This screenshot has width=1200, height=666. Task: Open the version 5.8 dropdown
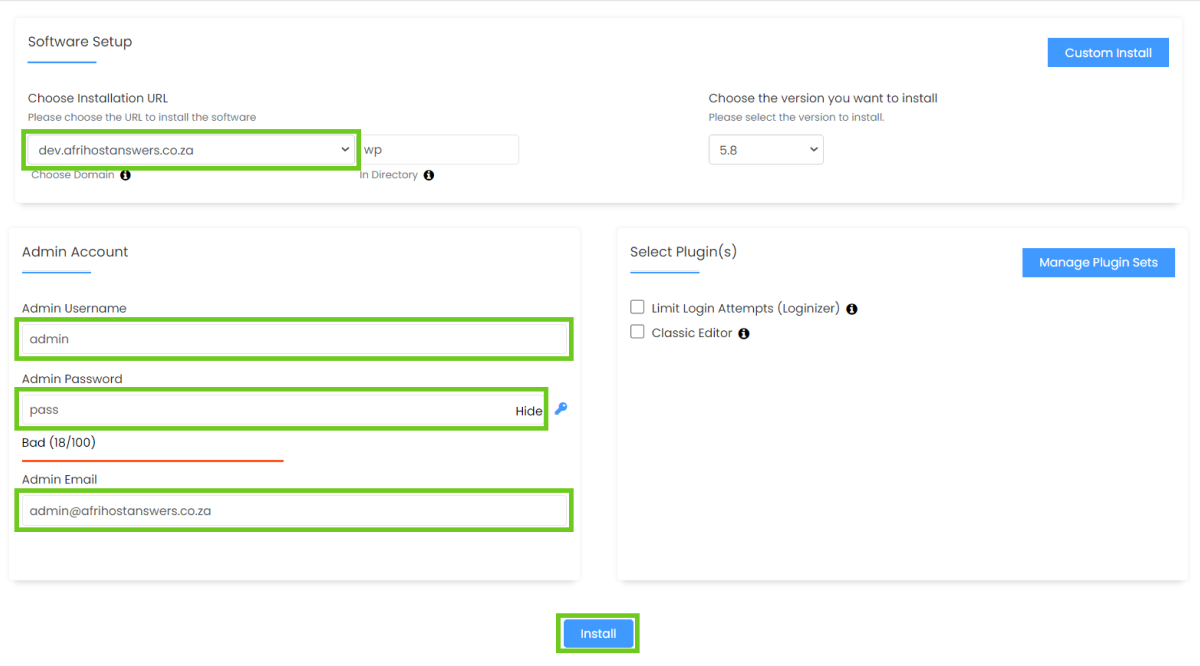(765, 150)
